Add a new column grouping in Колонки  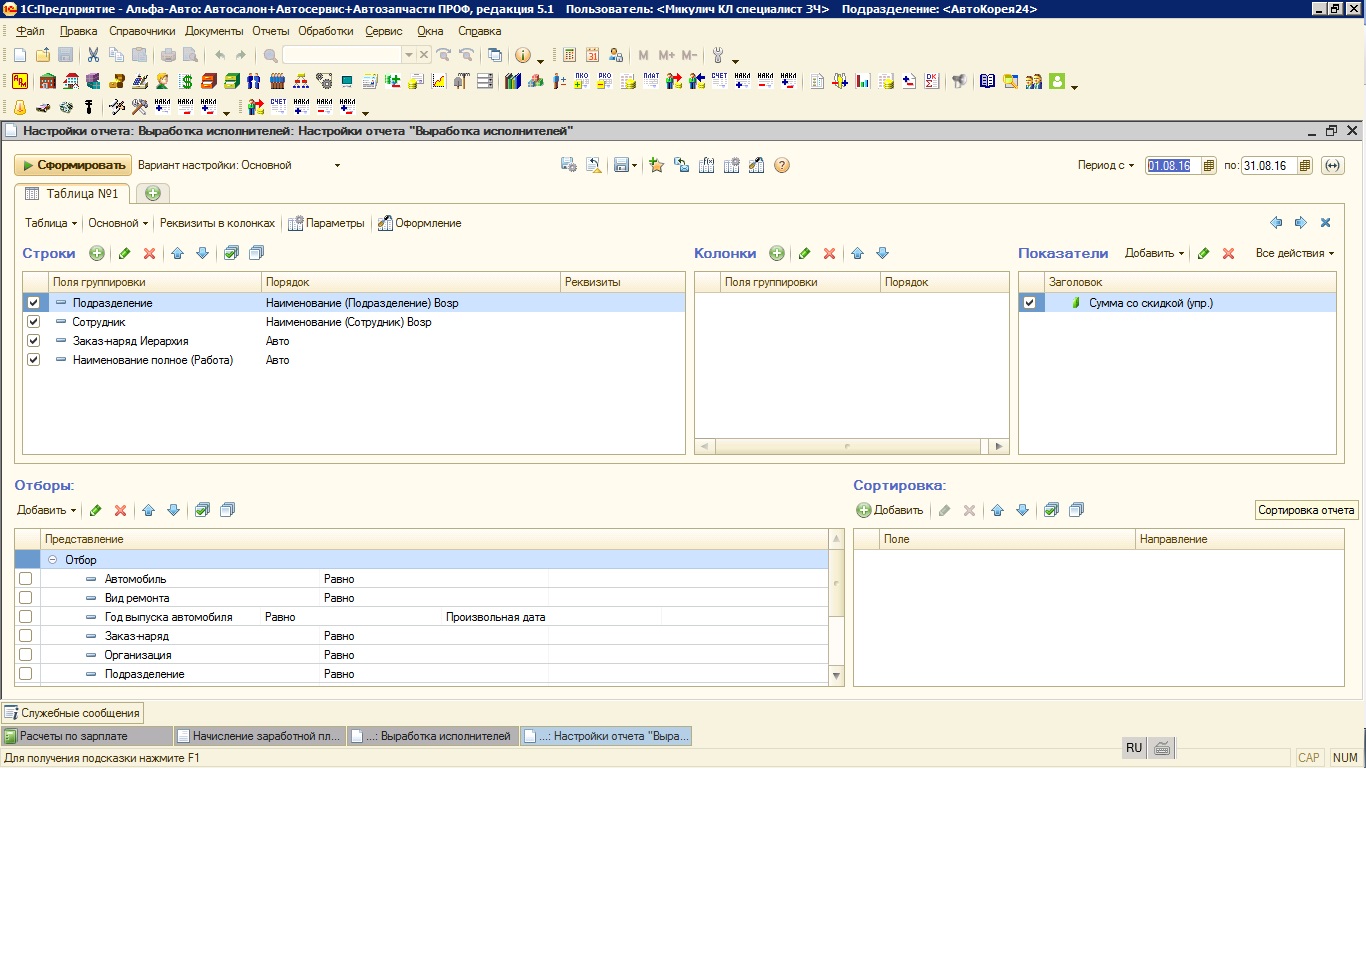pyautogui.click(x=777, y=254)
